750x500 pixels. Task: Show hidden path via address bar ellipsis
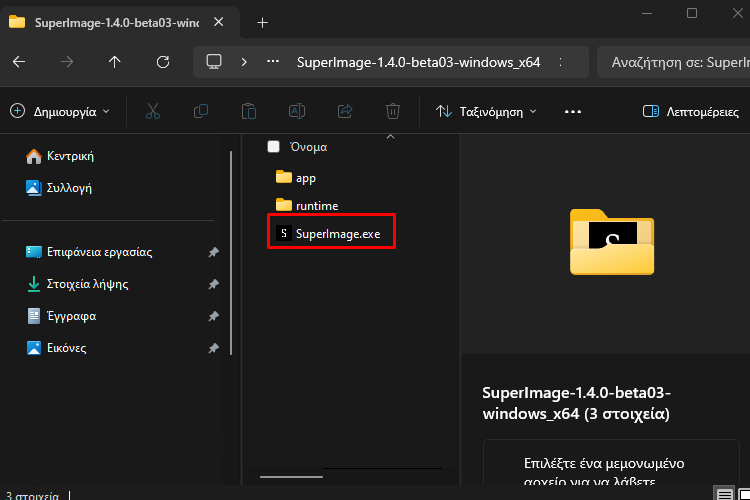(273, 61)
